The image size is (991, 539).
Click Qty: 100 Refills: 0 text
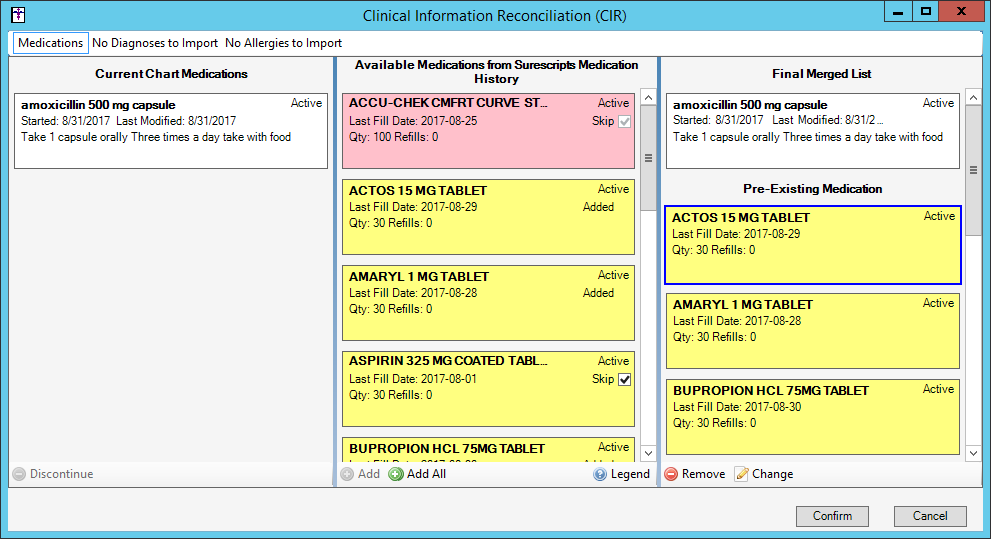pyautogui.click(x=393, y=137)
